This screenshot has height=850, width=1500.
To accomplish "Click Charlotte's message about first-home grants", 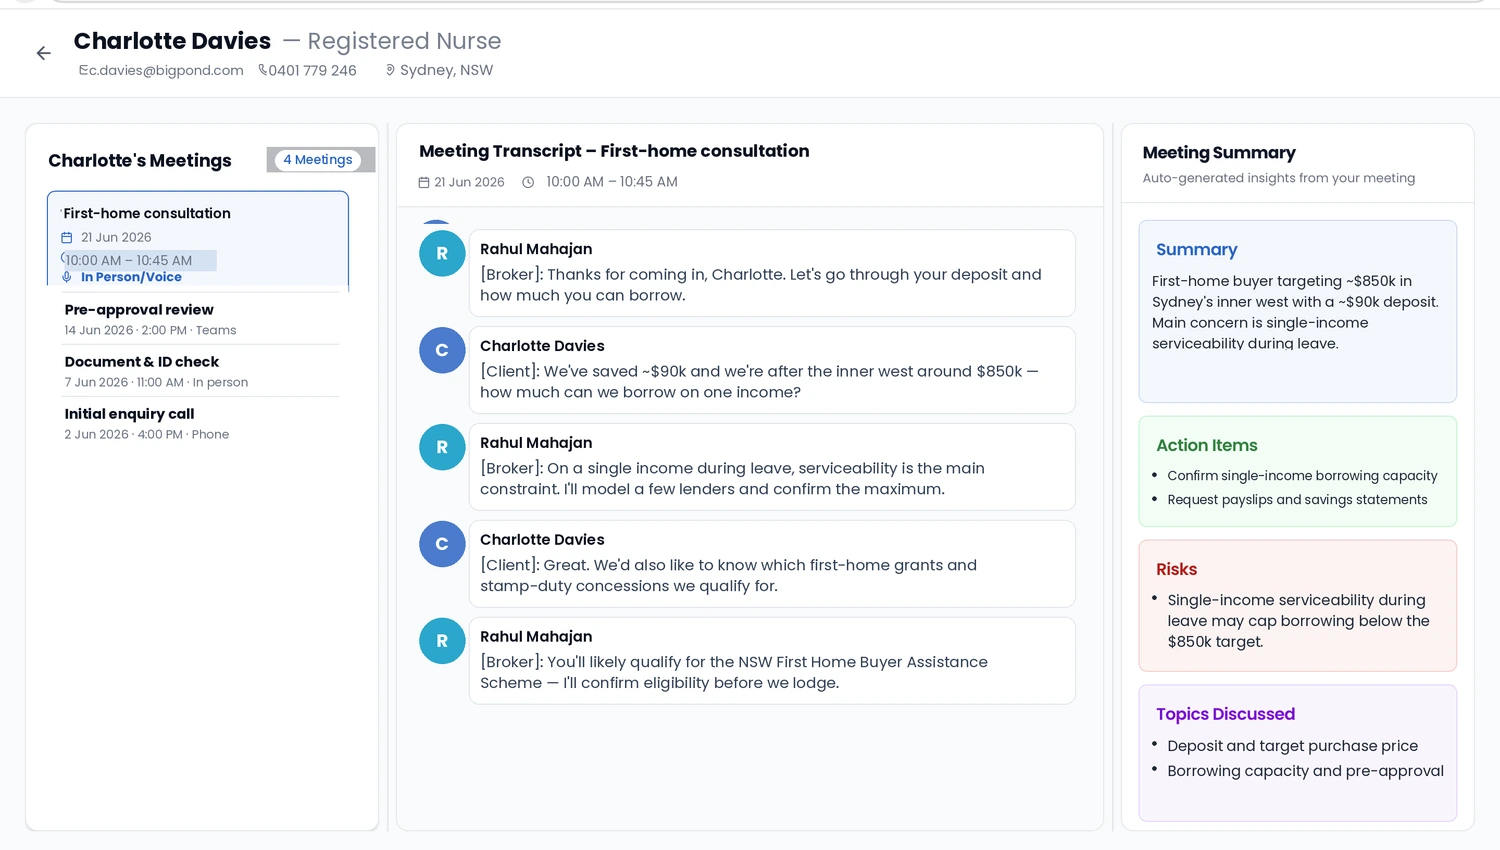I will coord(772,564).
